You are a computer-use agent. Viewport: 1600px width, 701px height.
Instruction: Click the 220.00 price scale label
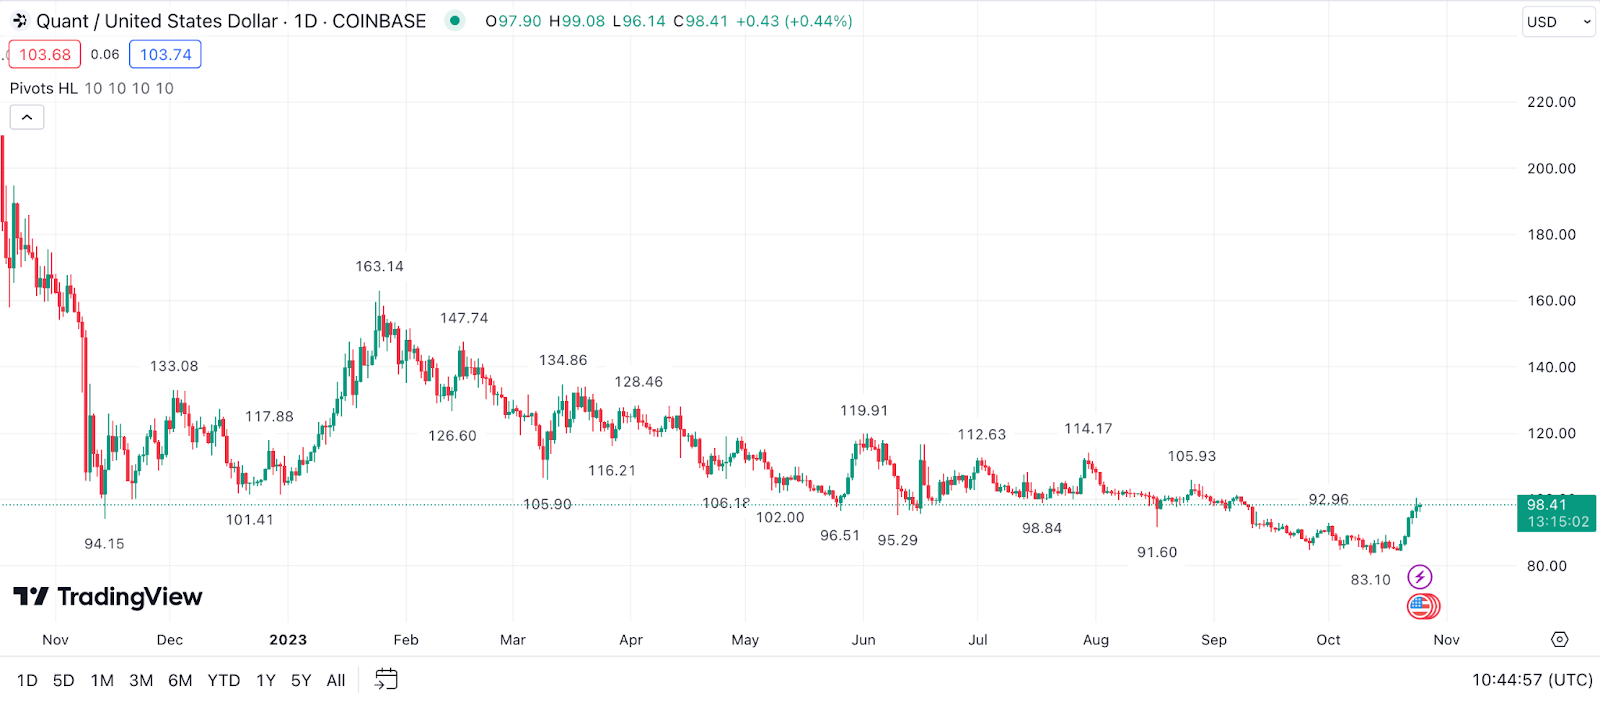[1551, 102]
